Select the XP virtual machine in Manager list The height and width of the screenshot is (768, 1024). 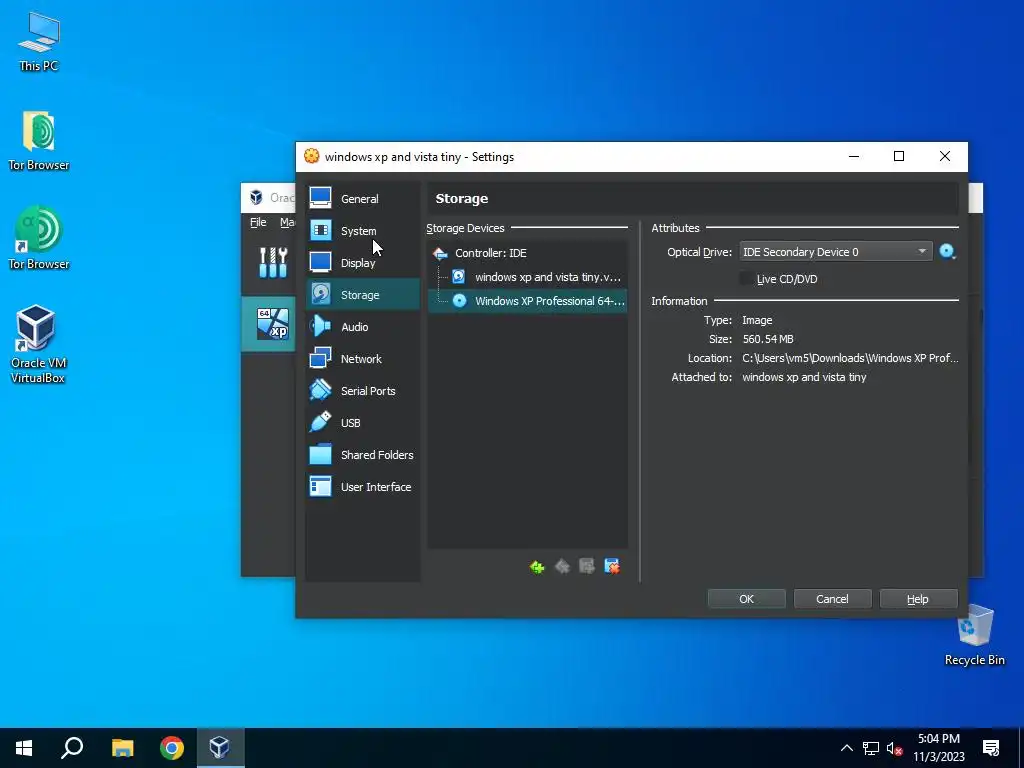(268, 324)
